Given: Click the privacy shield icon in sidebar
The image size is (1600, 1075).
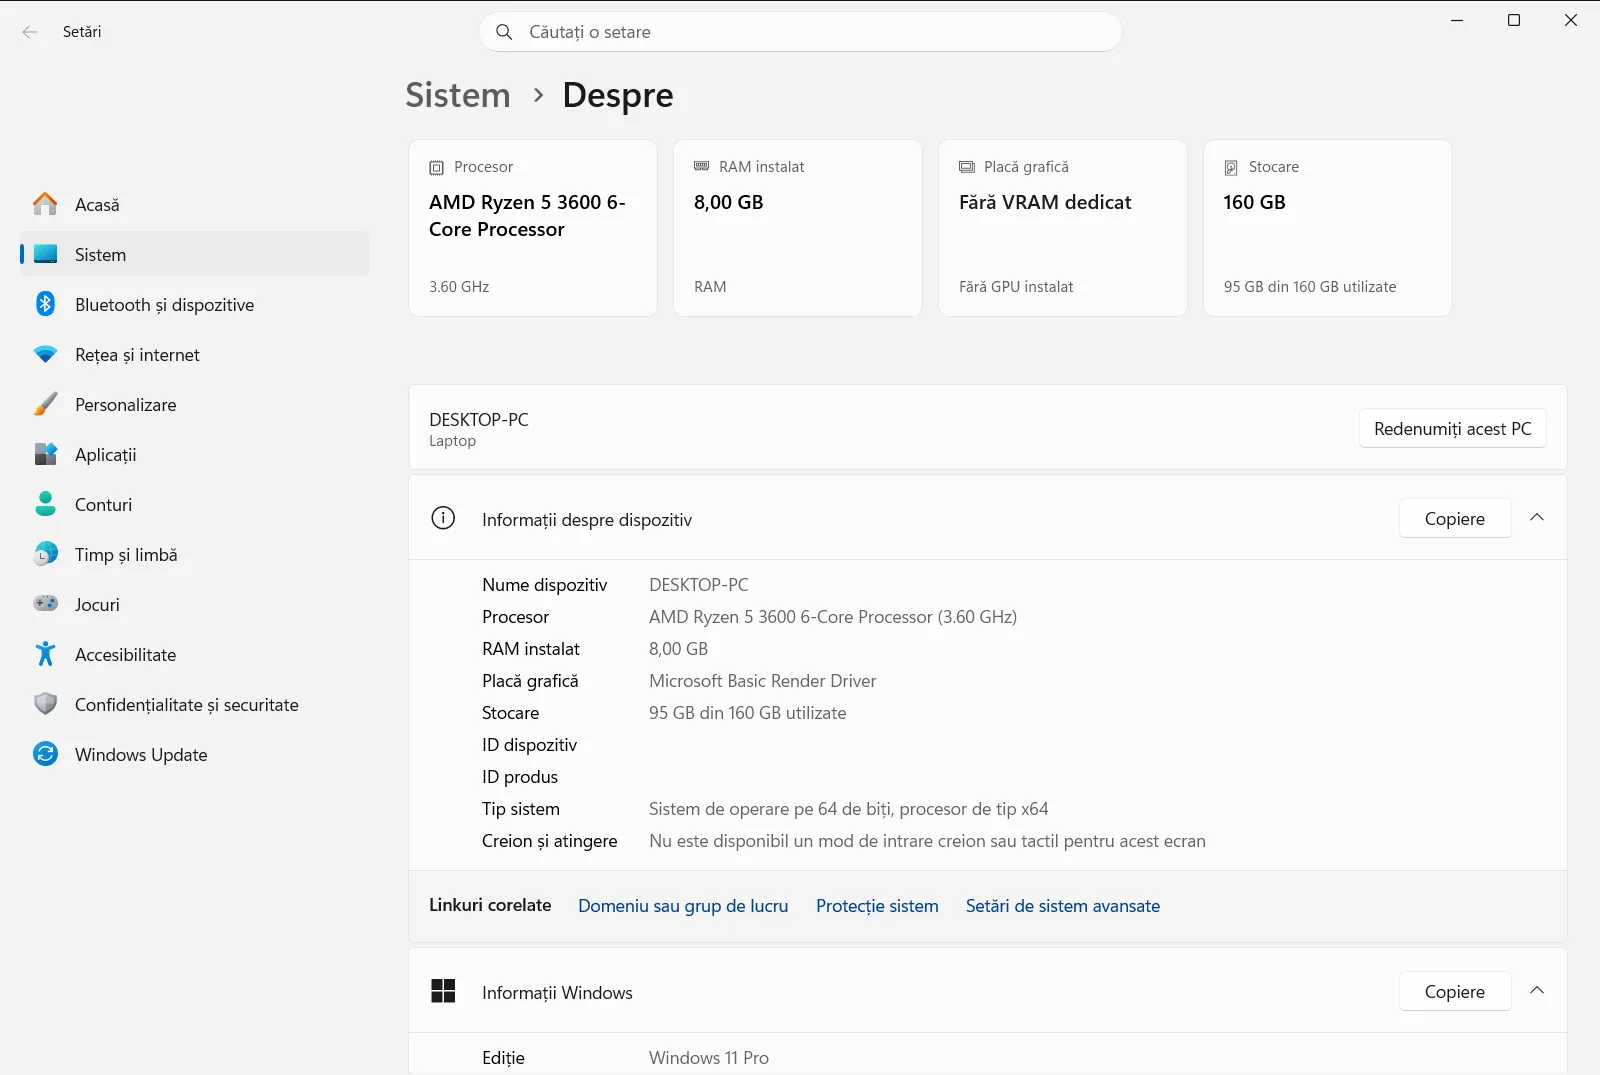Looking at the screenshot, I should pyautogui.click(x=45, y=704).
